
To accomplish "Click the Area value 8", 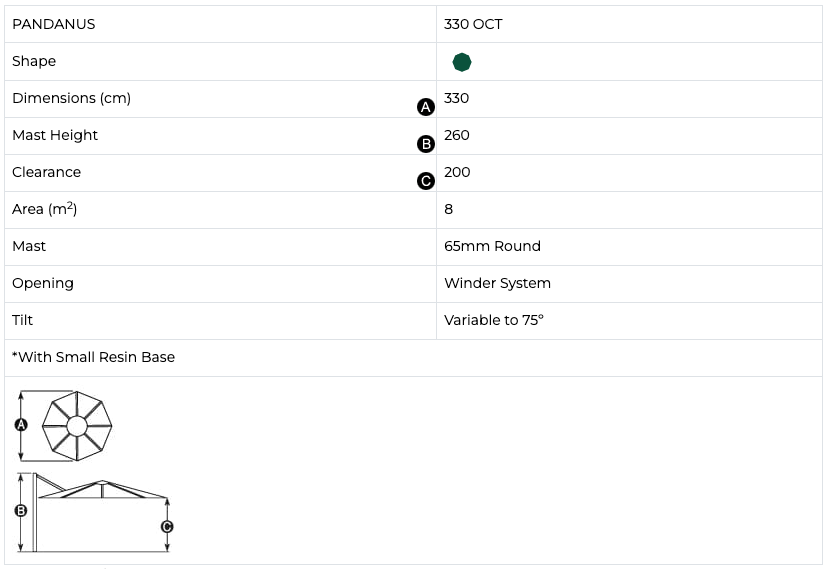I will (449, 209).
